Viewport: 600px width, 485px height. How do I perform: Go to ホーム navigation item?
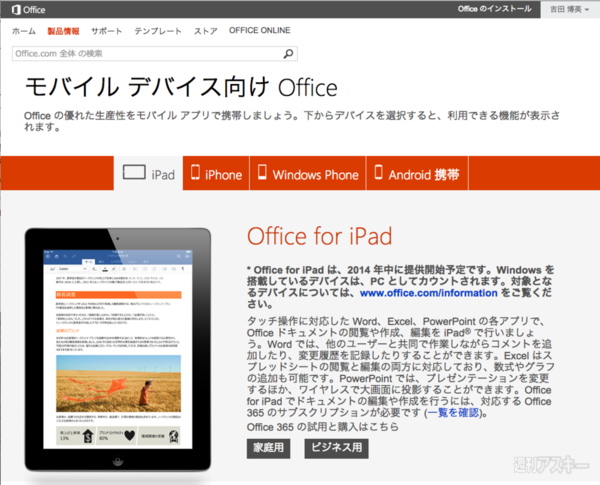(24, 31)
